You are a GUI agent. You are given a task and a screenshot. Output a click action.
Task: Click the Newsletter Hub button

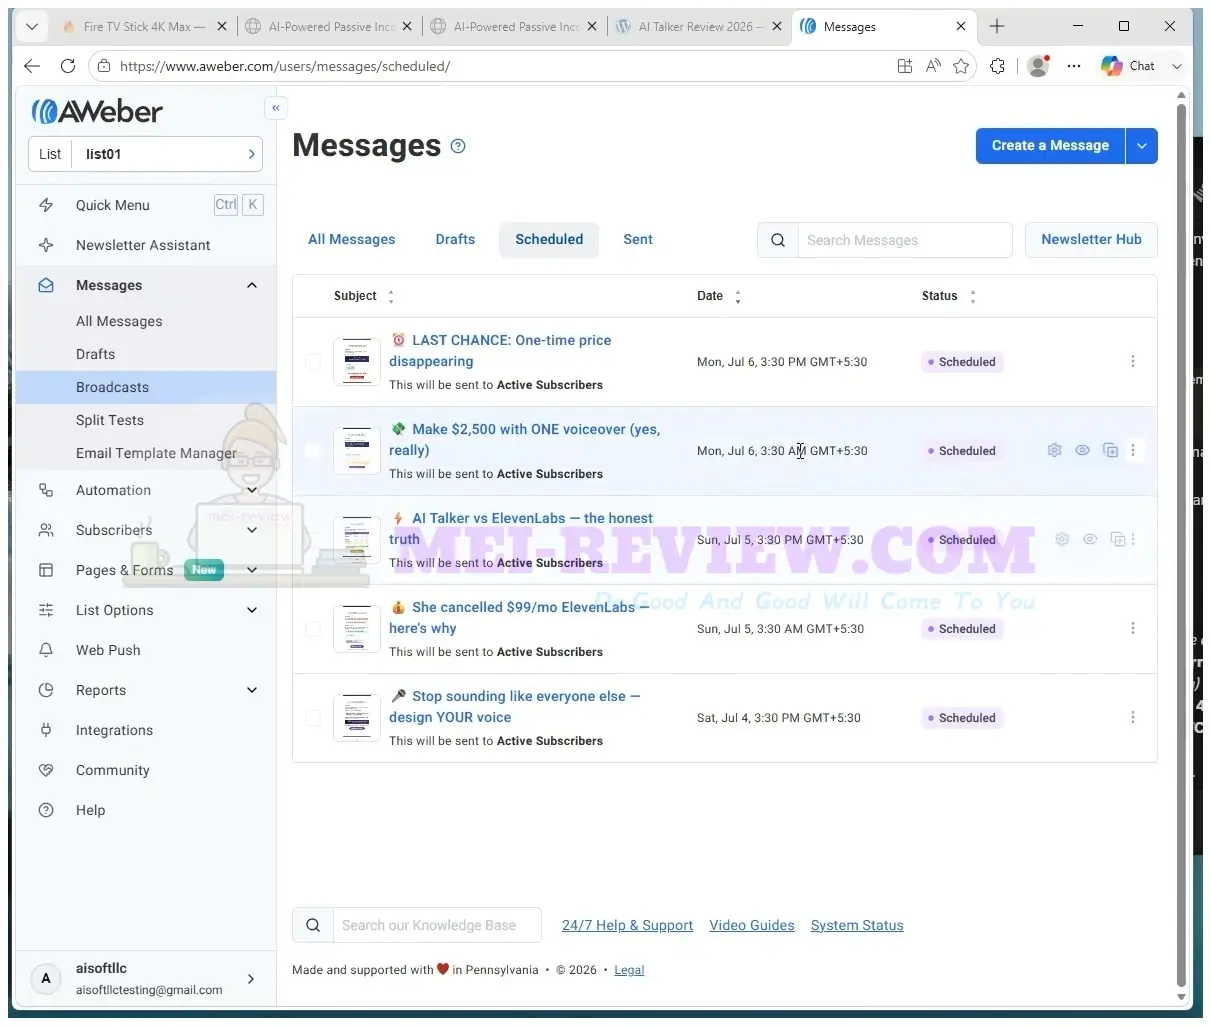(1091, 239)
